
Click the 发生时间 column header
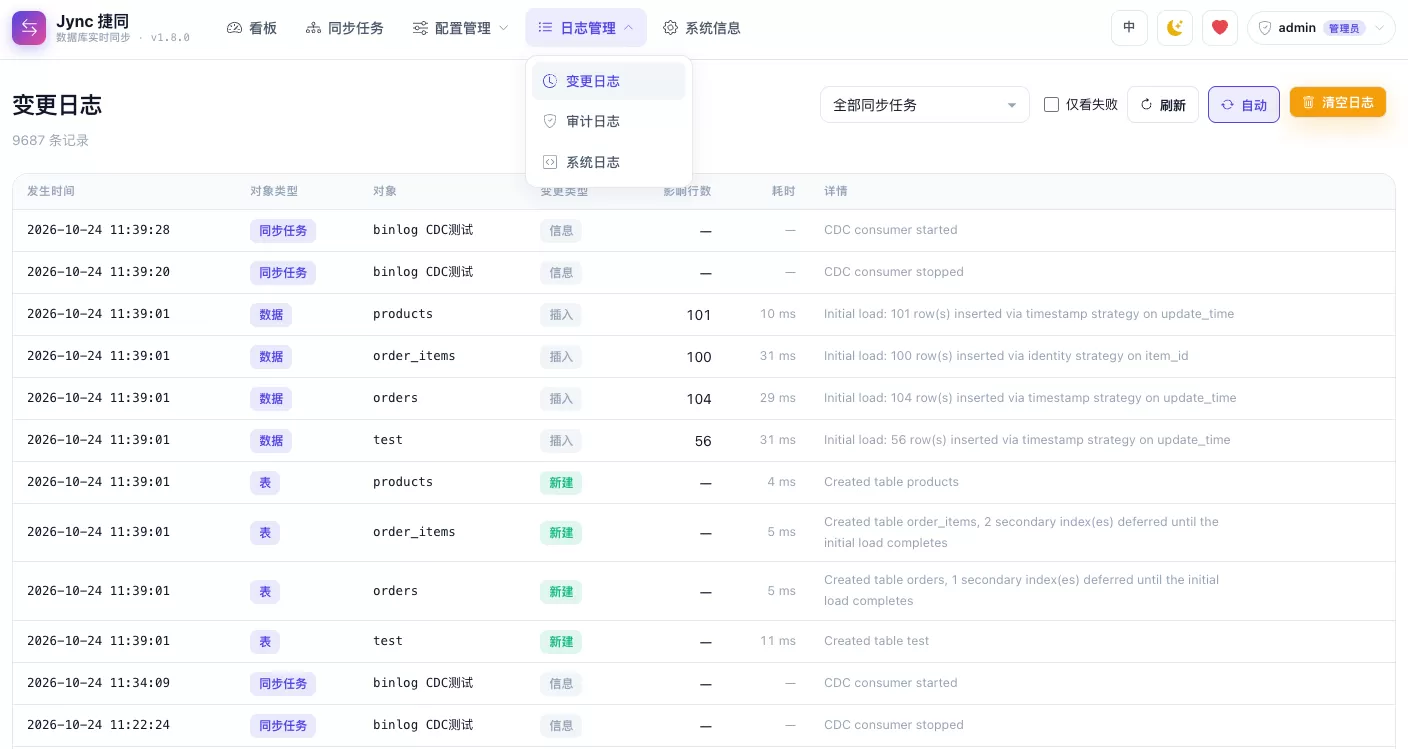coord(51,191)
